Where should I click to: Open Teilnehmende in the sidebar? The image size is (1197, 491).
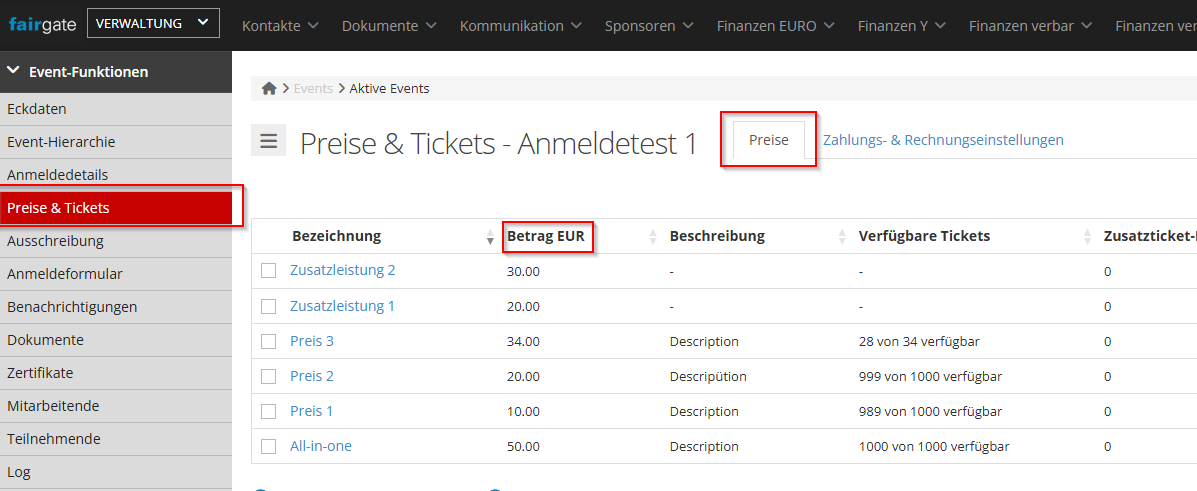(54, 439)
